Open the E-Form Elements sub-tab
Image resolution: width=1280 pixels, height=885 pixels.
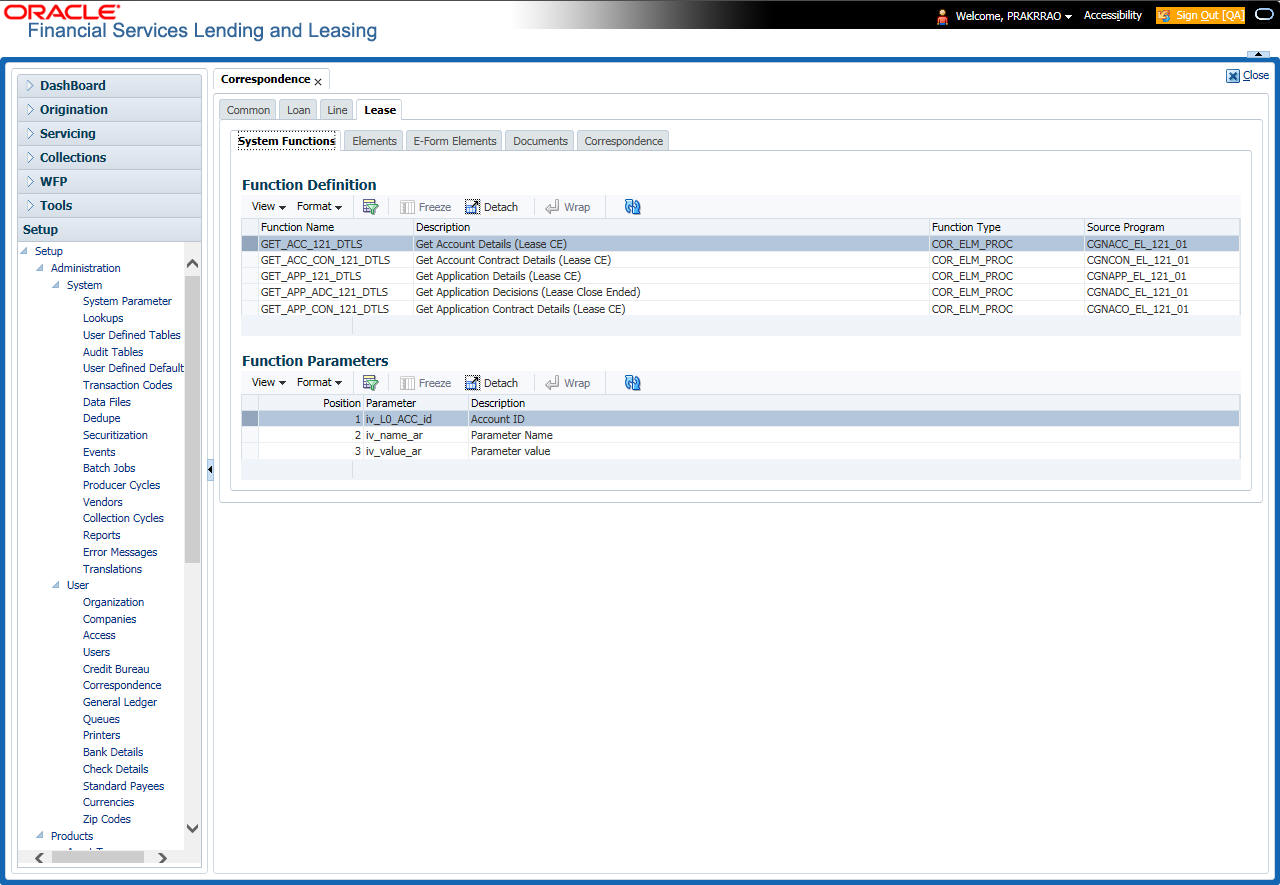[455, 141]
